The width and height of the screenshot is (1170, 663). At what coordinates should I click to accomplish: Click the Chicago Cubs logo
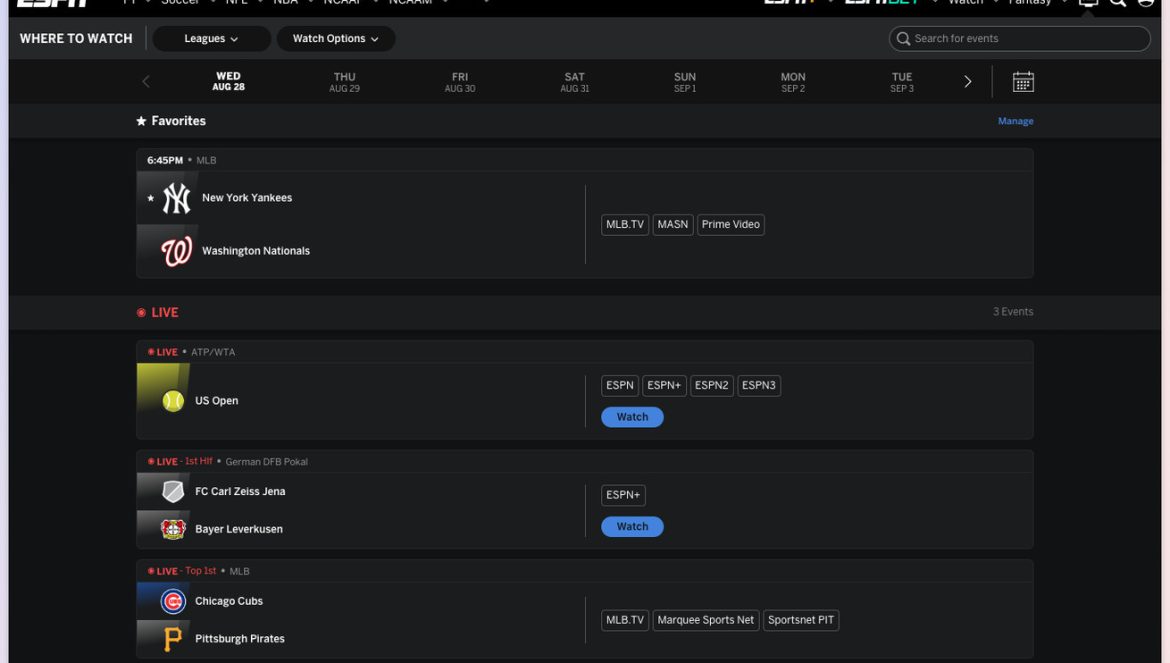click(173, 601)
